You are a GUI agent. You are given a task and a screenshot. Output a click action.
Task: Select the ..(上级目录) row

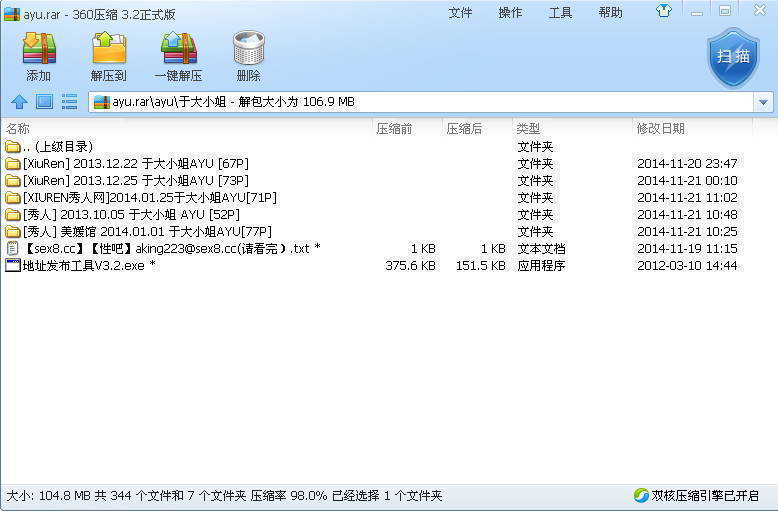[58, 147]
